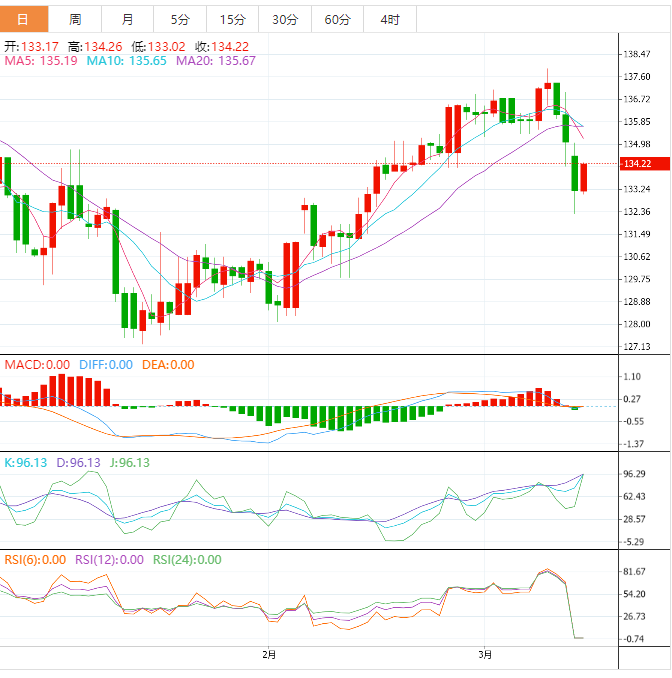Screen dimensions: 672x678
Task: Click the -5.29 KDJ axis value
Action: 633,542
